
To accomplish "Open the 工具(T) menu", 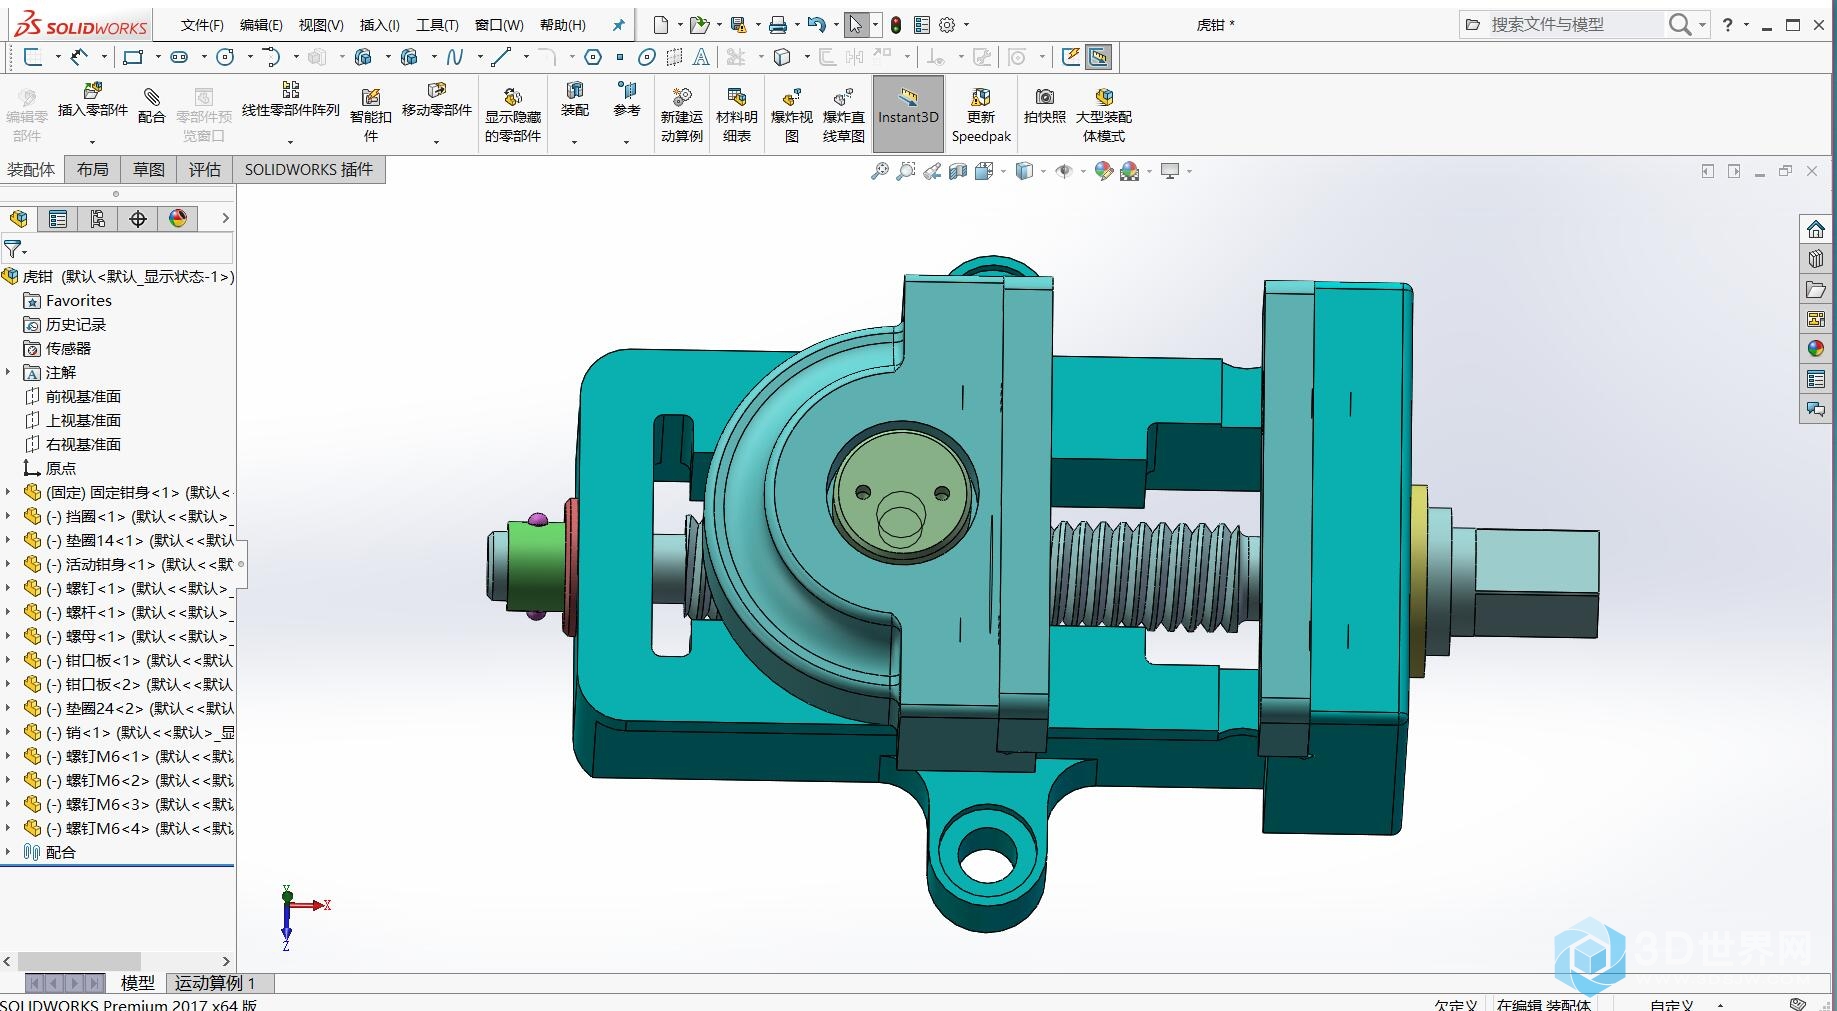I will (437, 25).
